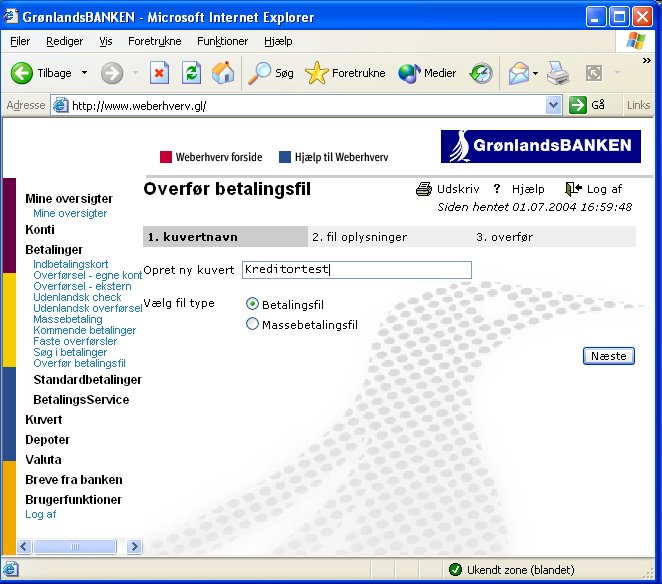Open the Faste overførsler link
The height and width of the screenshot is (584, 662).
click(x=75, y=341)
